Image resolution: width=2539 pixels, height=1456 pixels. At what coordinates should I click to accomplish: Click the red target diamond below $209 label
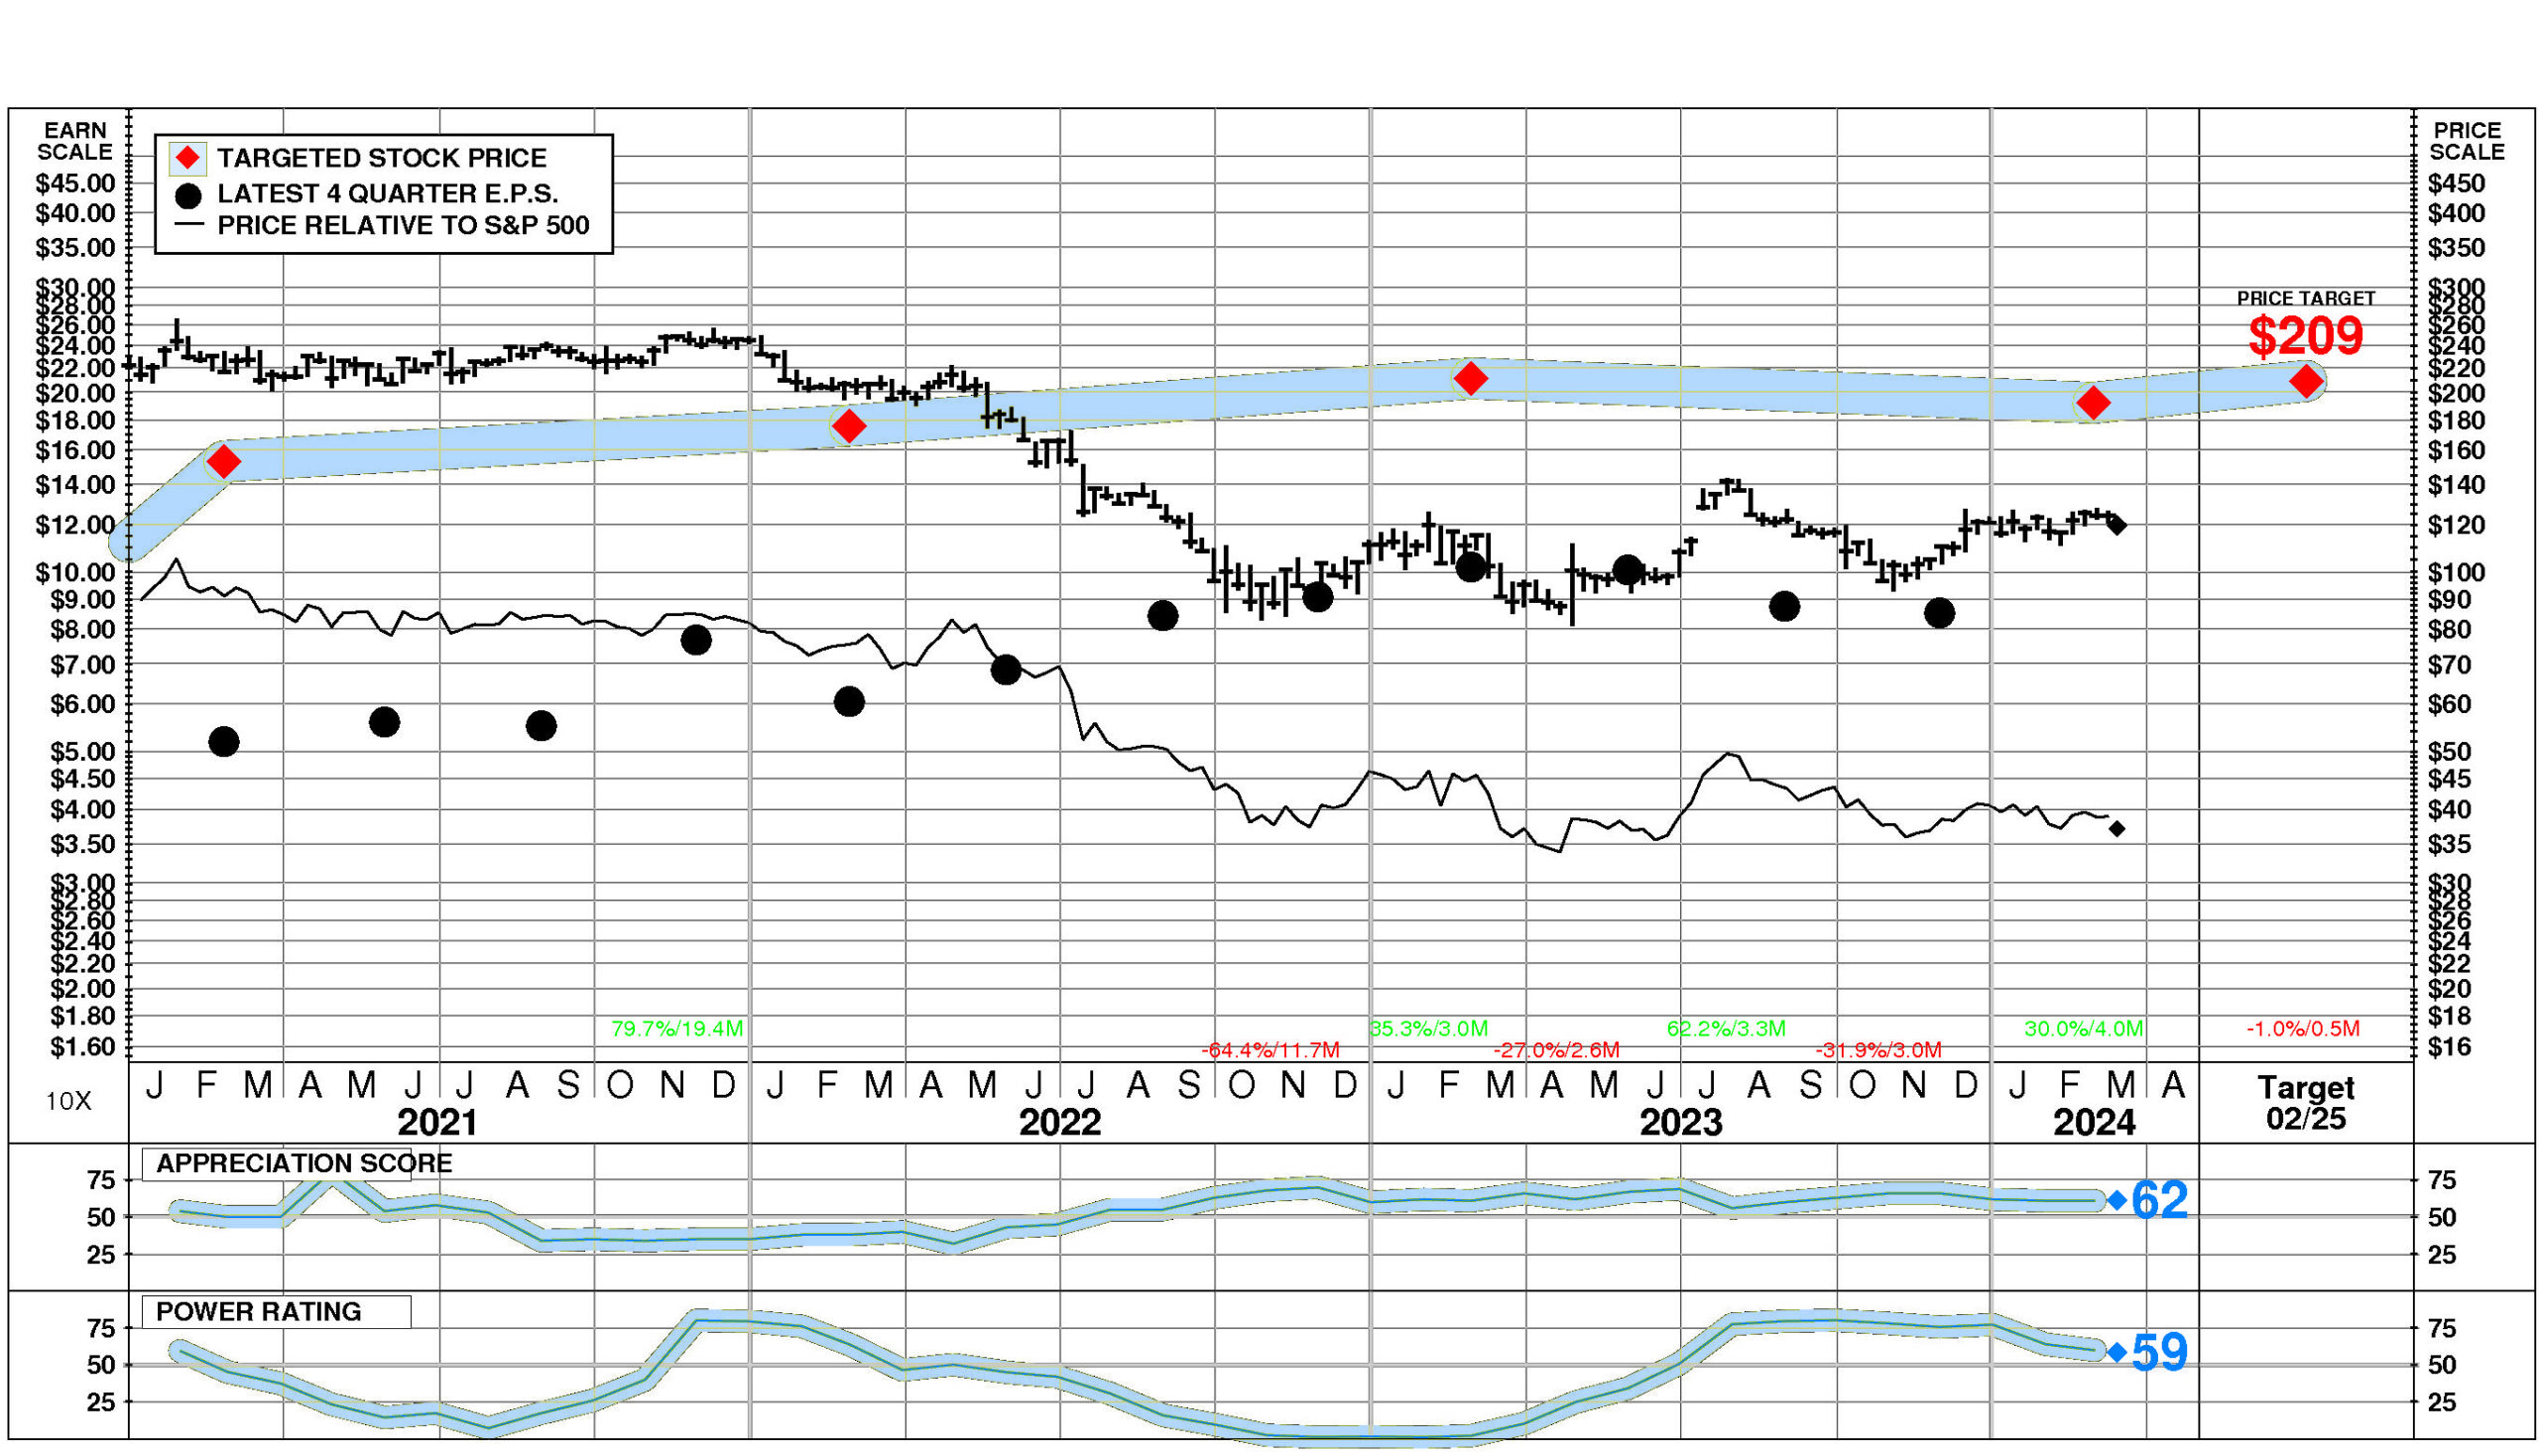(2306, 381)
